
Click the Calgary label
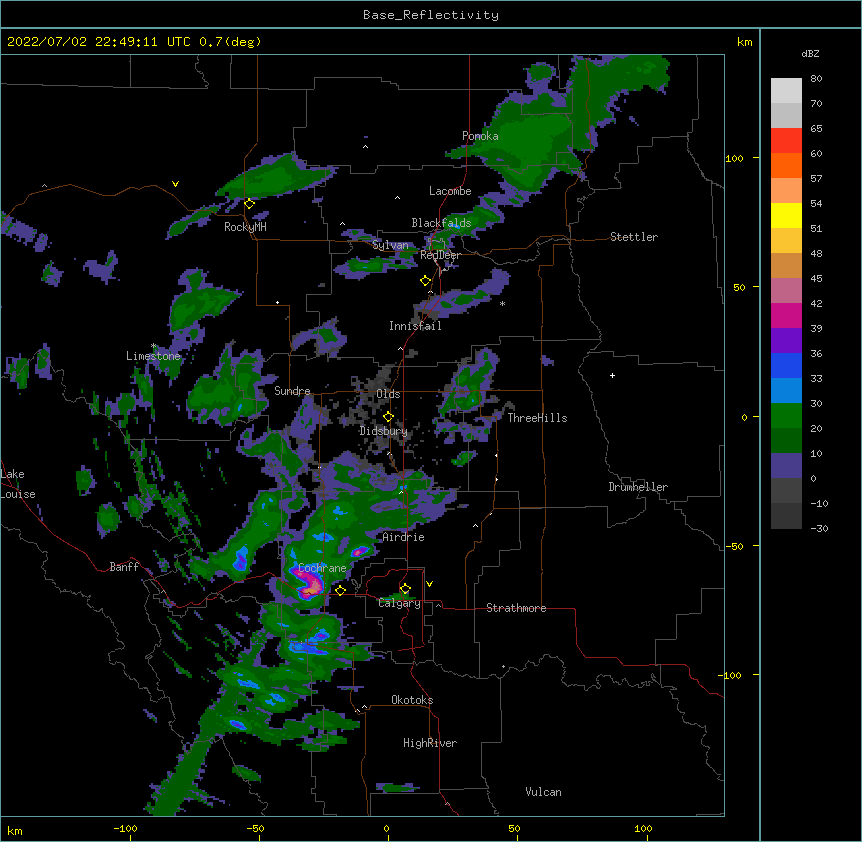(x=400, y=603)
